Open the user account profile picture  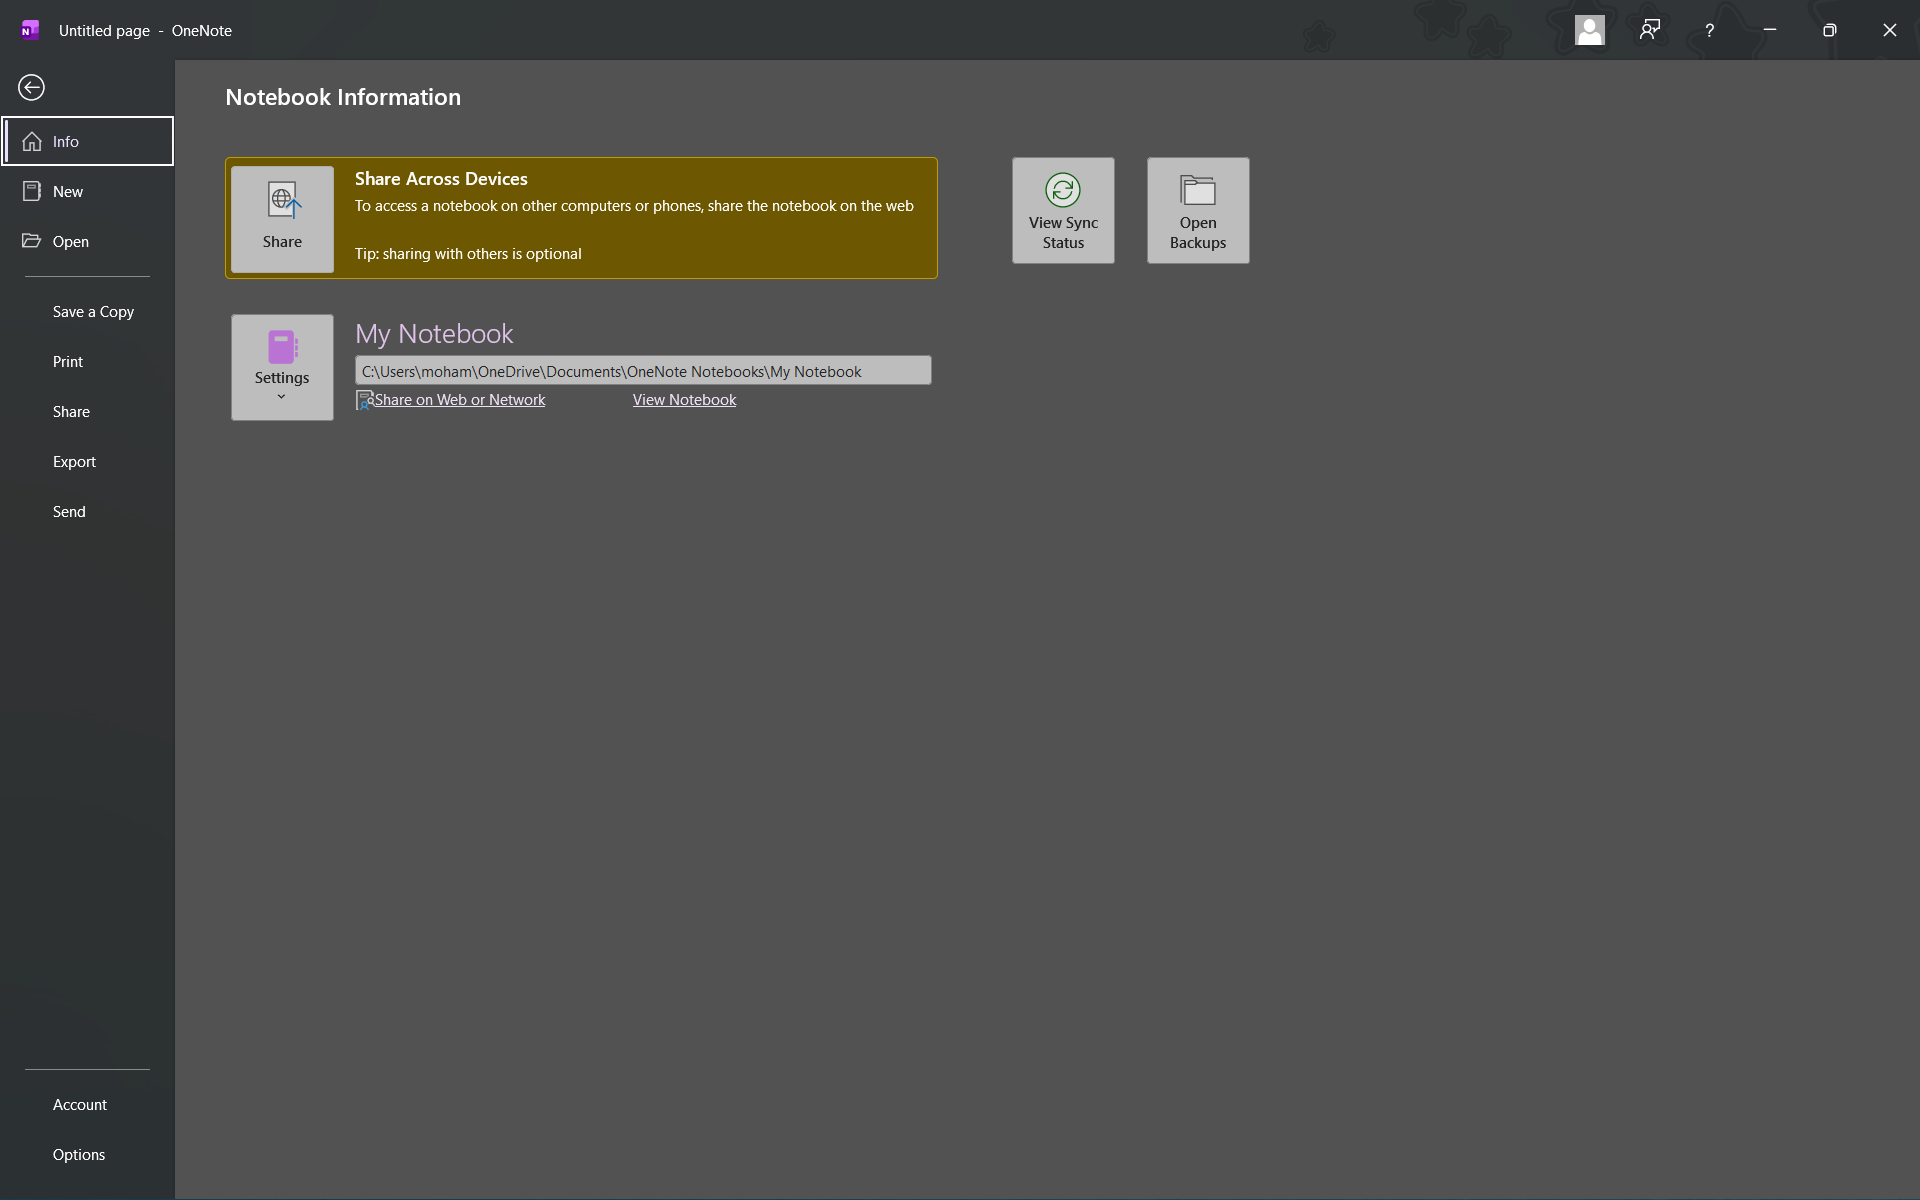[1589, 30]
